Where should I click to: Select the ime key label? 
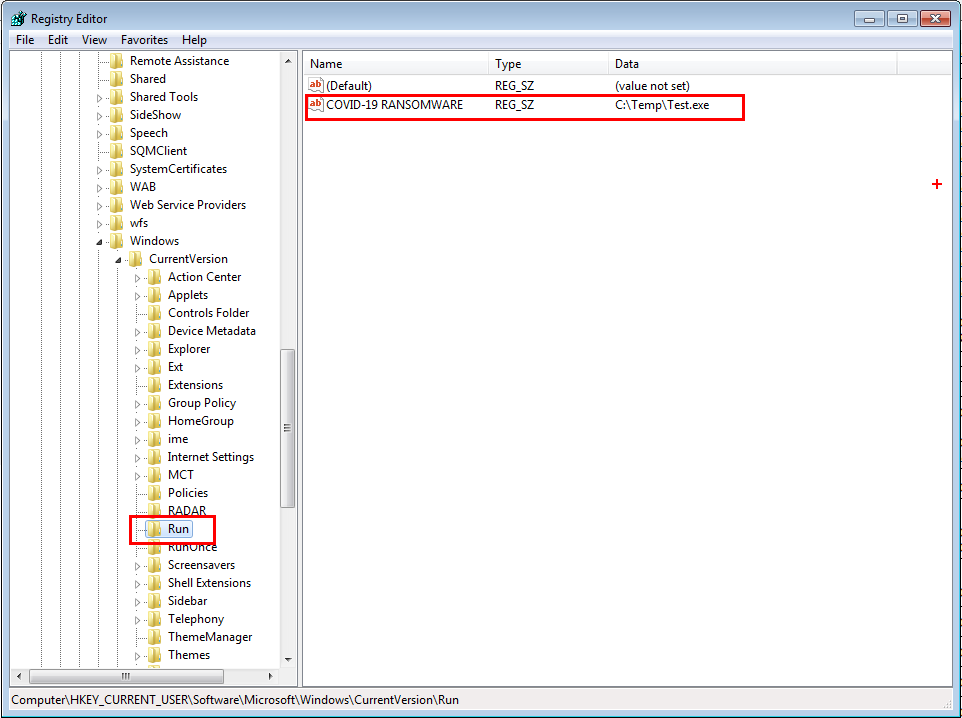(x=178, y=439)
